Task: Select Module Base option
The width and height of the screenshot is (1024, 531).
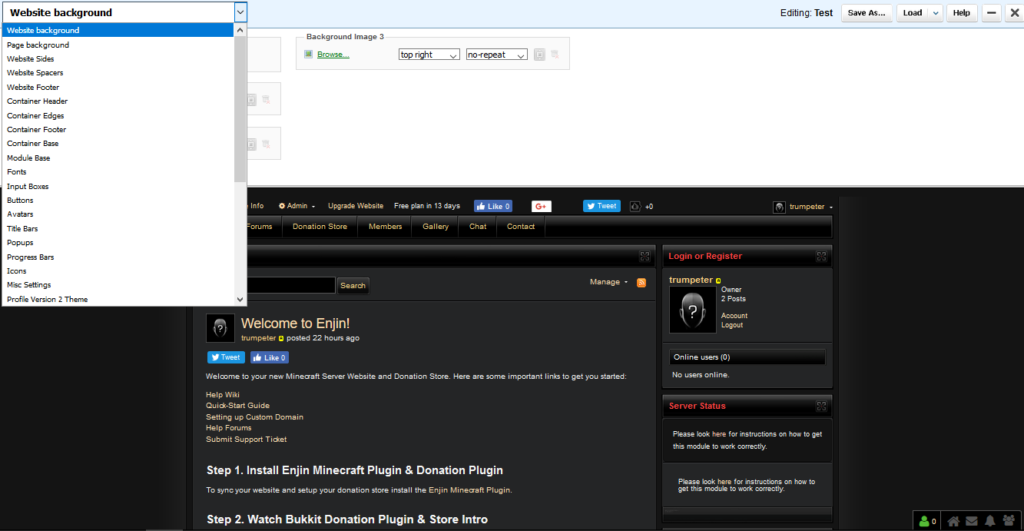Action: [x=118, y=158]
